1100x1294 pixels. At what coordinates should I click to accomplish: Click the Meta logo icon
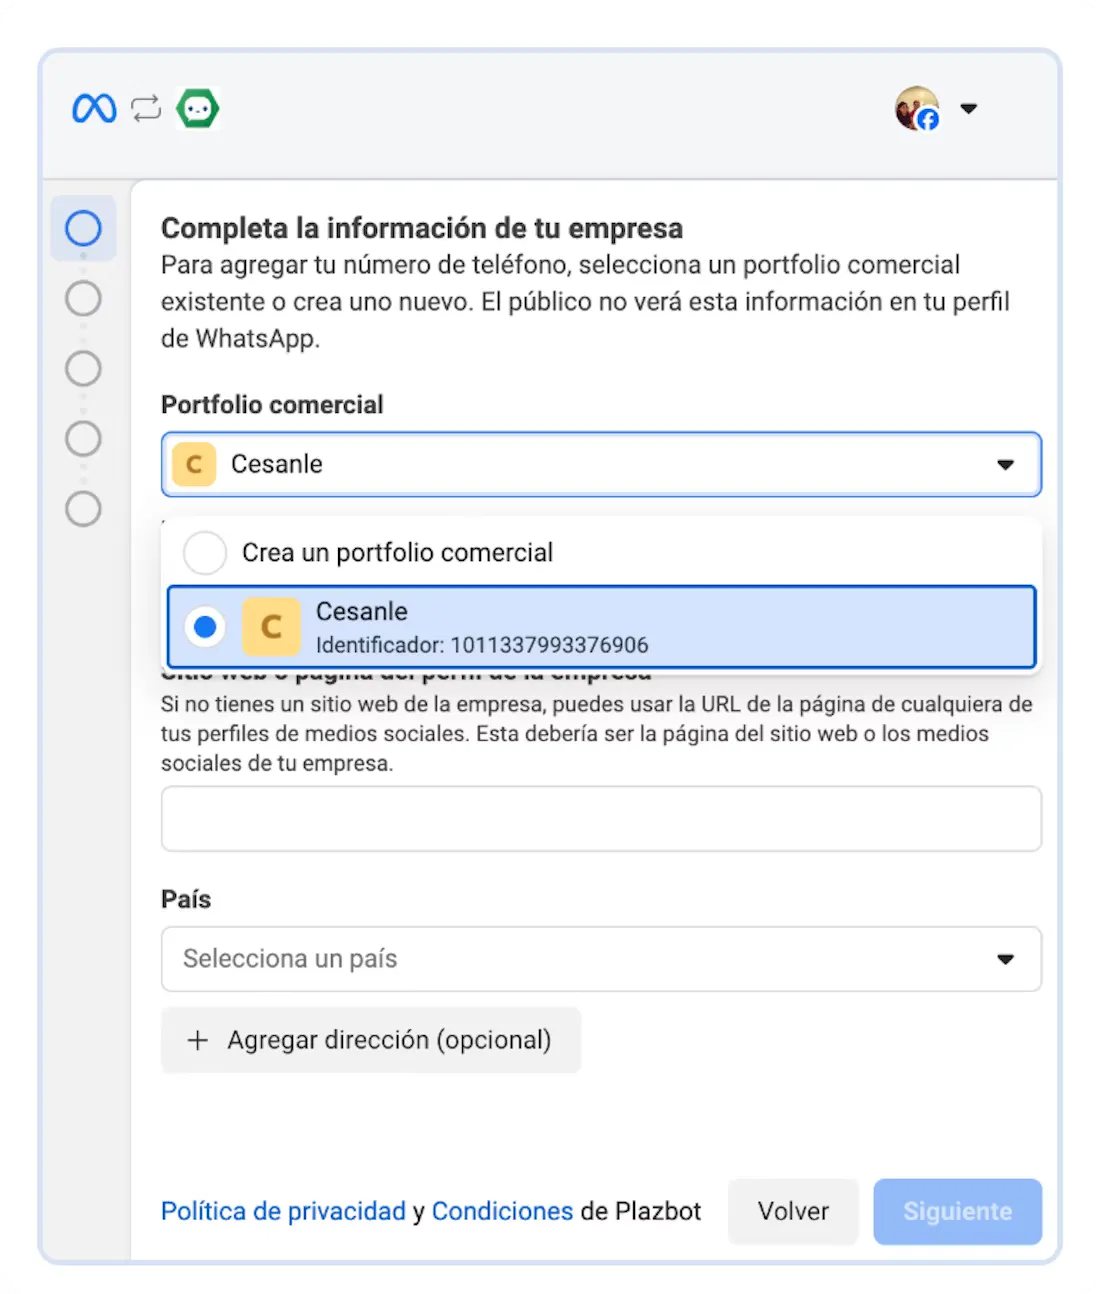(93, 108)
